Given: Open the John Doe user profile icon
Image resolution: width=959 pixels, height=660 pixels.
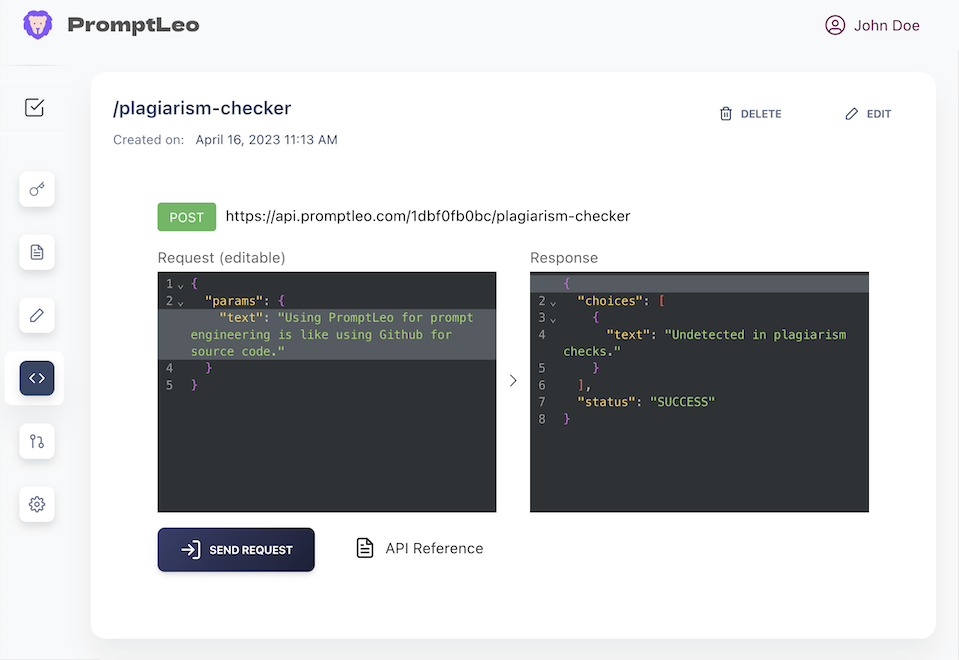Looking at the screenshot, I should pyautogui.click(x=835, y=25).
